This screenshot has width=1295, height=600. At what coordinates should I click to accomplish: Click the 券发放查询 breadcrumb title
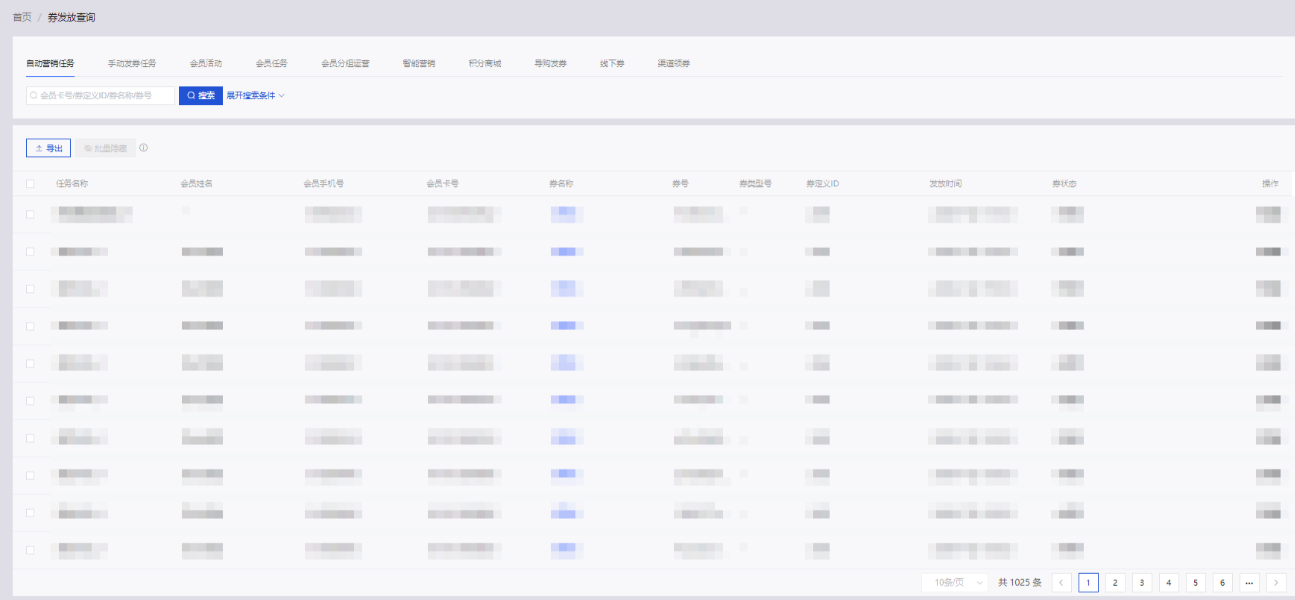coord(72,17)
